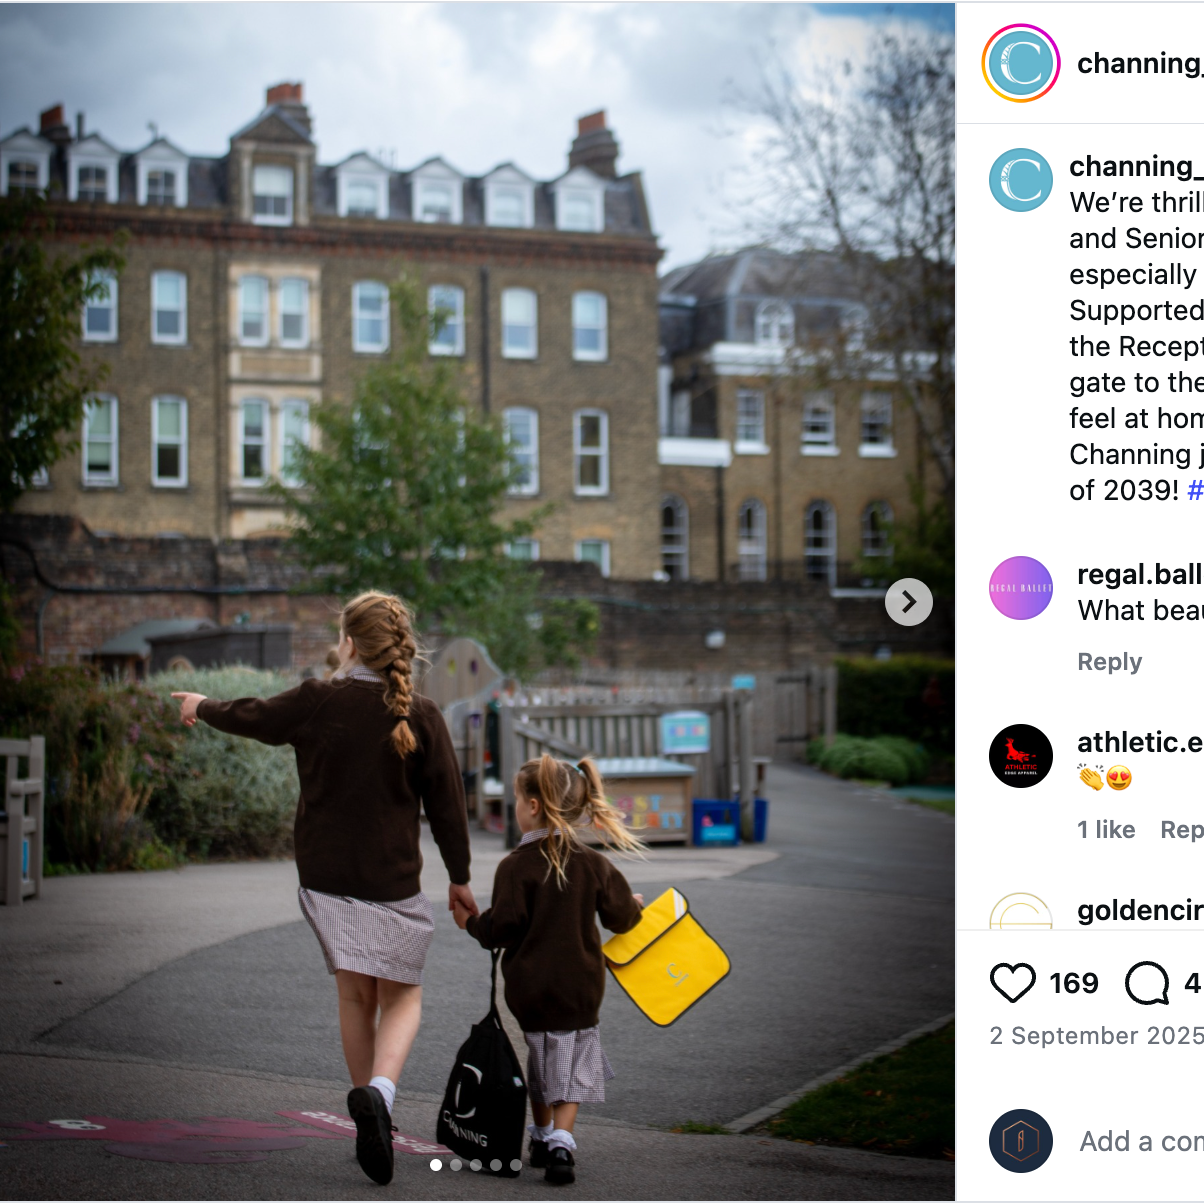Viewport: 1204px width, 1204px height.
Task: Open the athletic.e commenter's profile name
Action: 1140,742
